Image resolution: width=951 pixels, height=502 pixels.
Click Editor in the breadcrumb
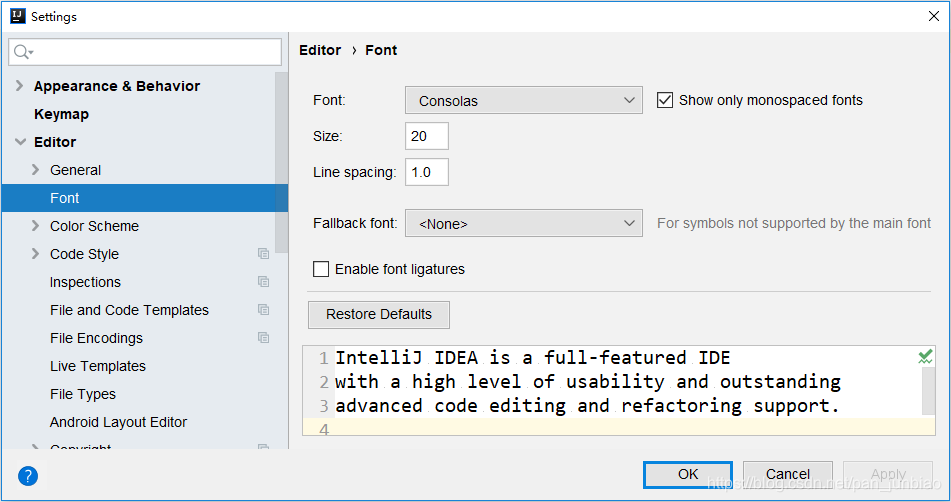[x=320, y=50]
